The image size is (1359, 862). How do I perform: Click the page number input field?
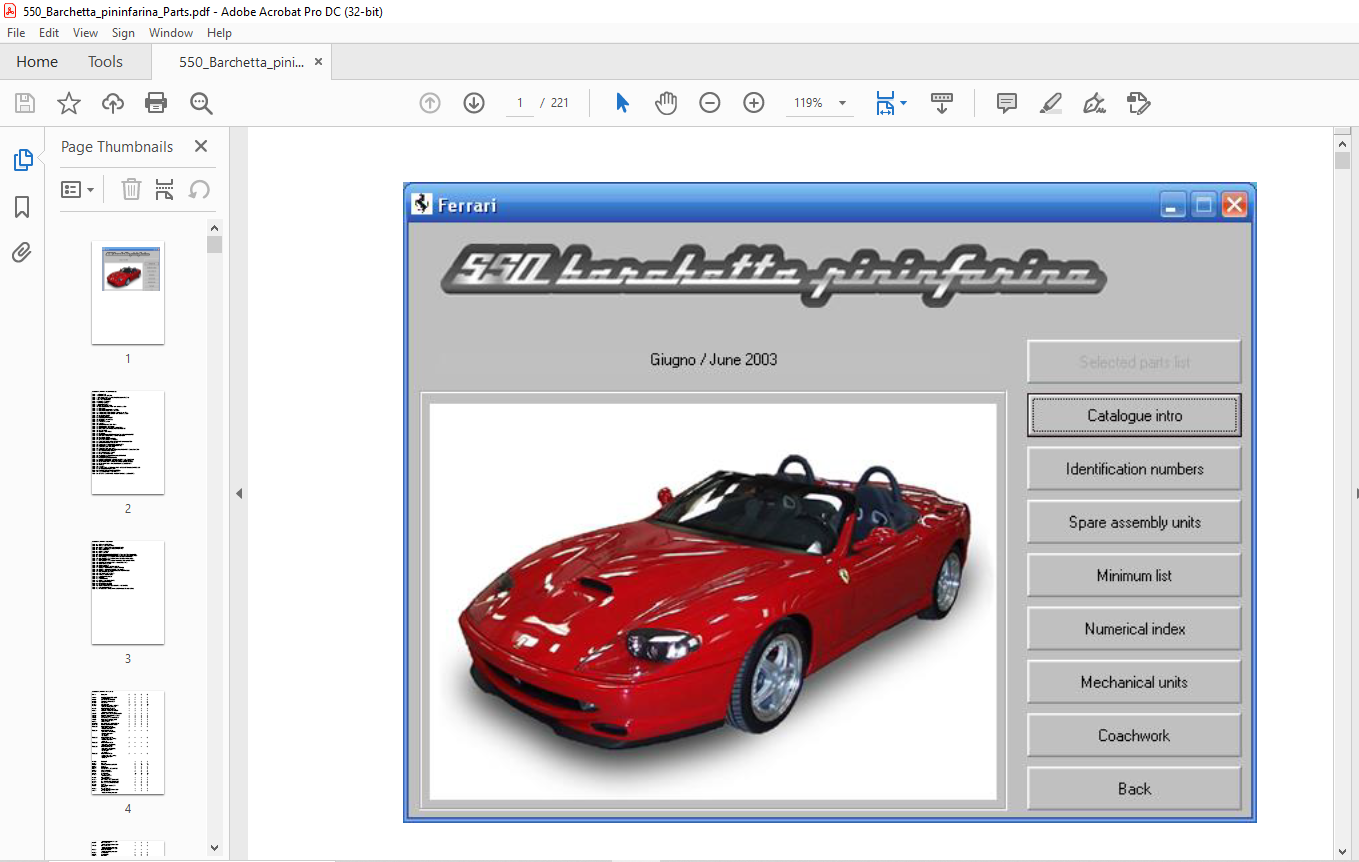[520, 103]
